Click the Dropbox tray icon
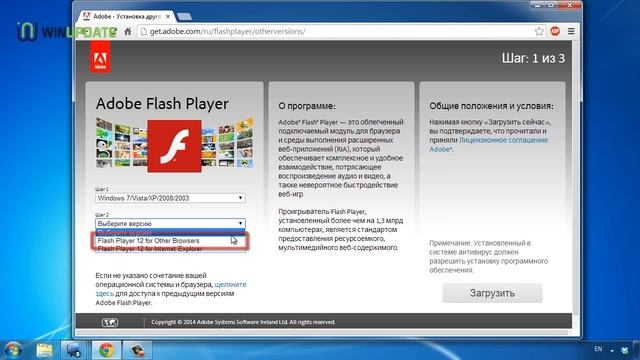640x360 pixels. click(624, 350)
